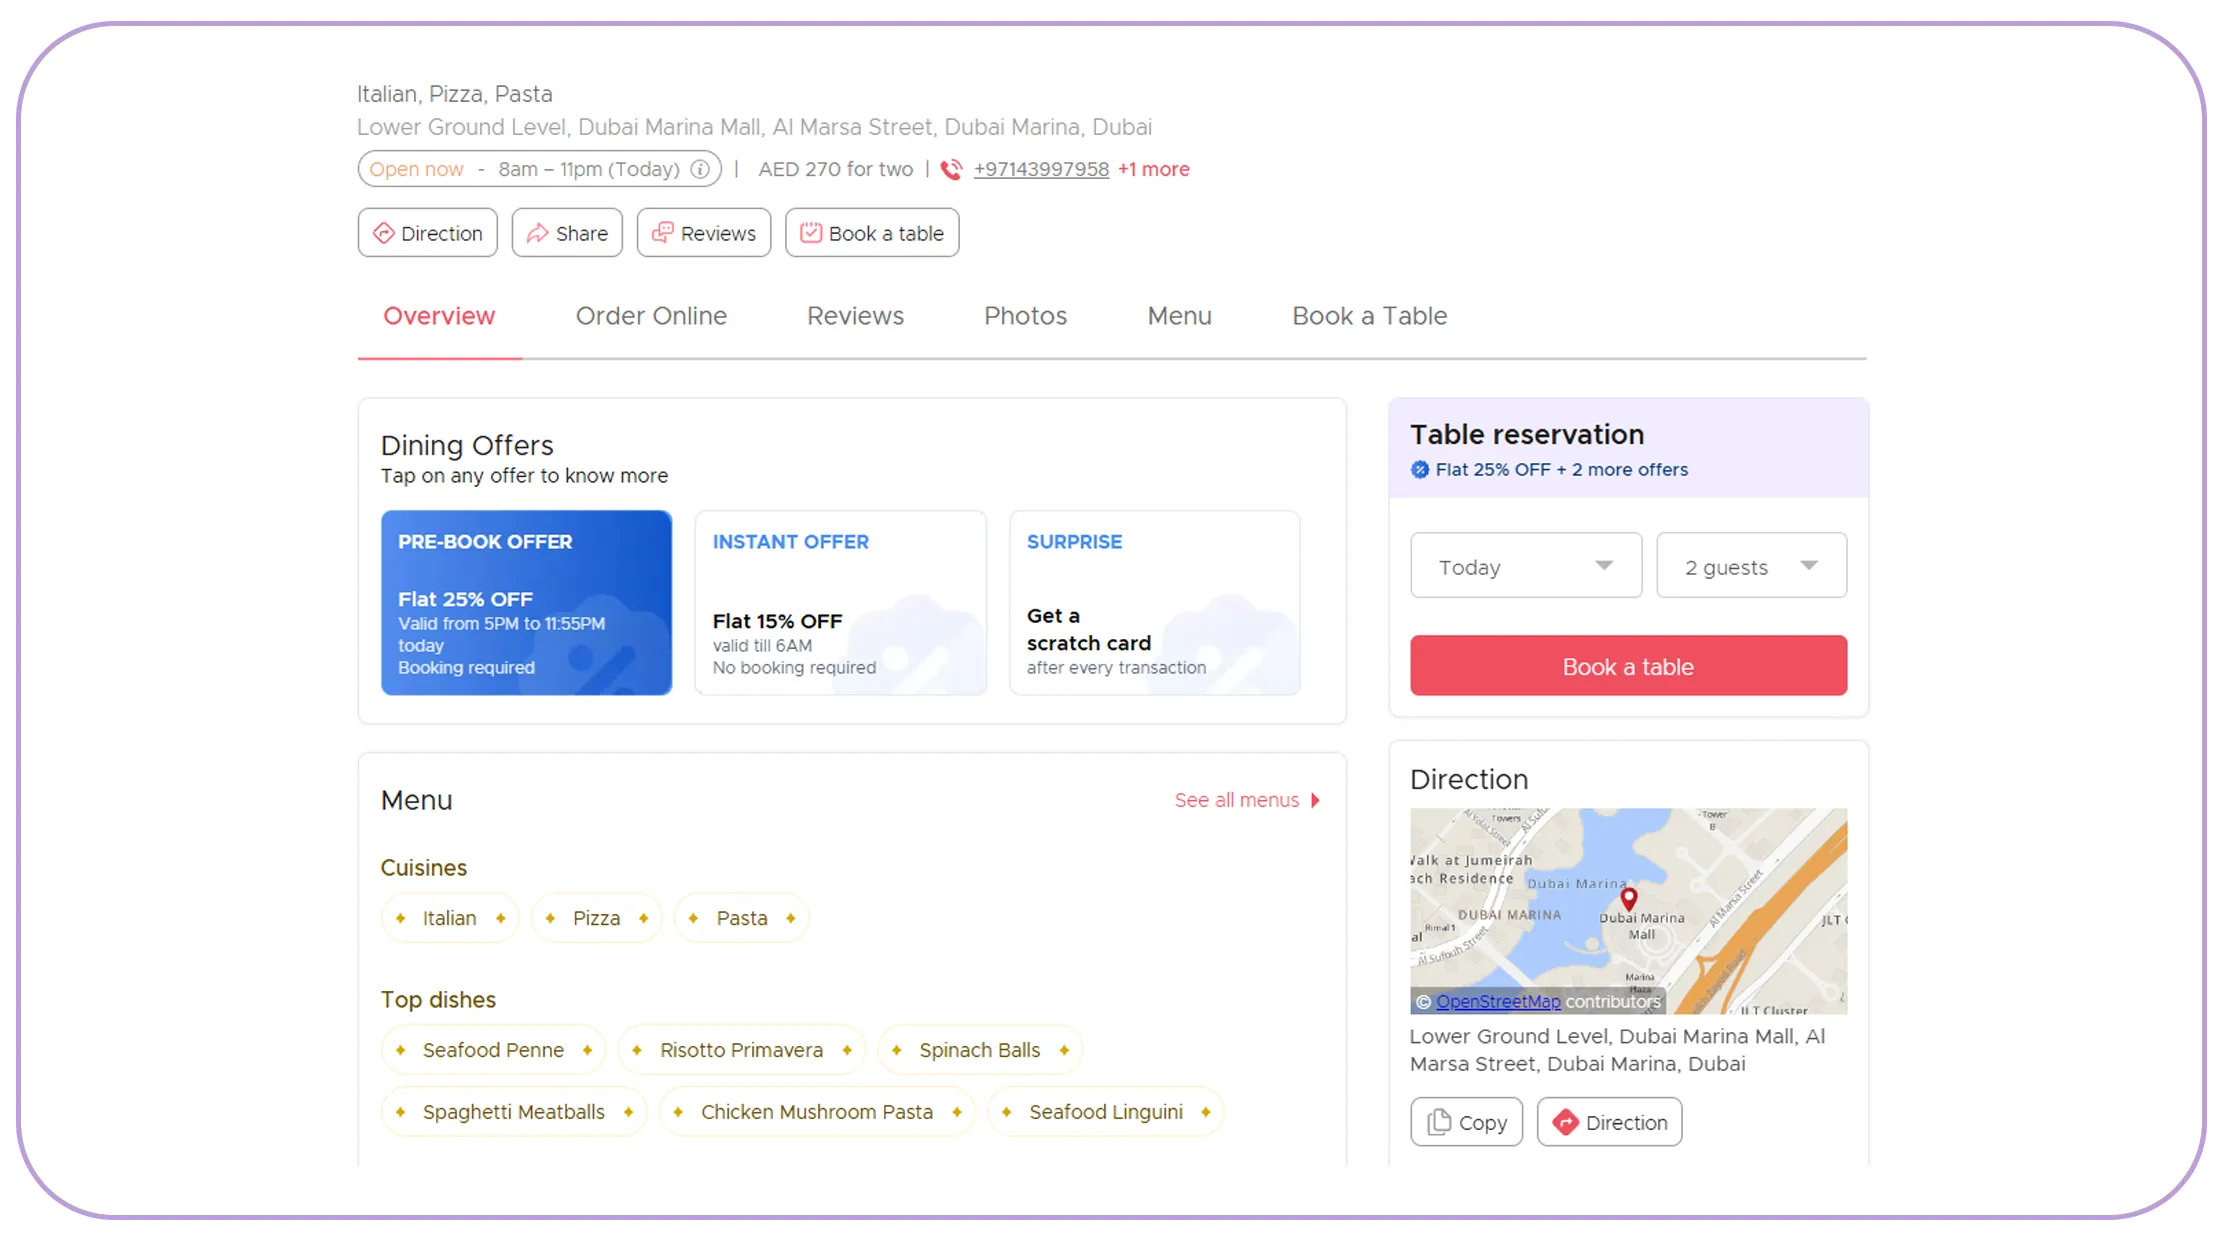Click the Seafood Penne dish chip

[x=493, y=1050]
